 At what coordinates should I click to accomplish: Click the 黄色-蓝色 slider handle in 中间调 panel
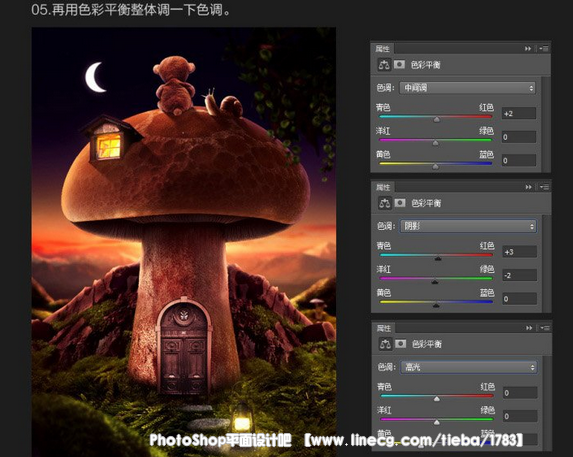436,167
